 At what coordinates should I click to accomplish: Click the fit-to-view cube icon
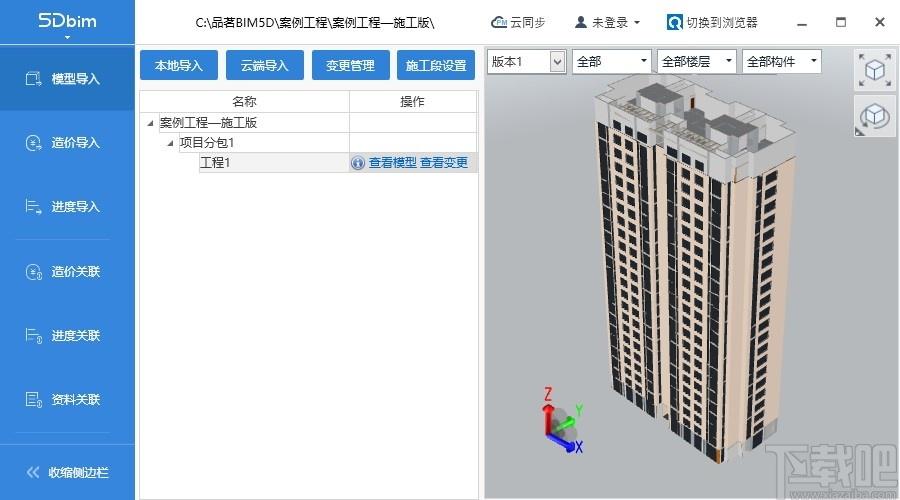point(875,71)
